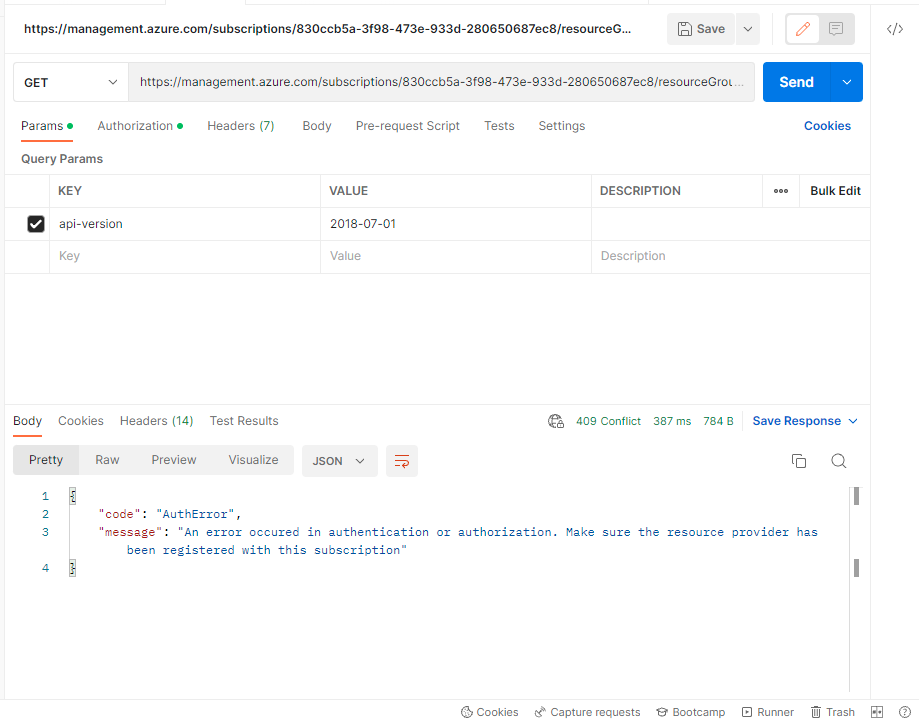Click the Cookies link beside request tabs
The height and width of the screenshot is (721, 919).
pos(827,126)
